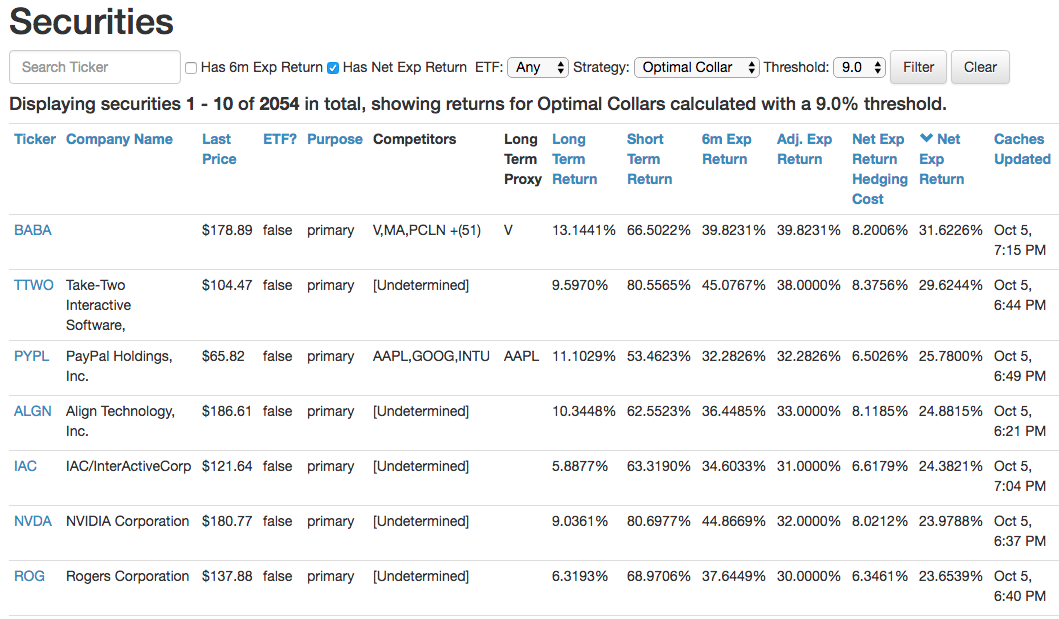Image resolution: width=1059 pixels, height=619 pixels.
Task: Uncheck Has Net Exp Return checkbox
Action: click(x=333, y=68)
